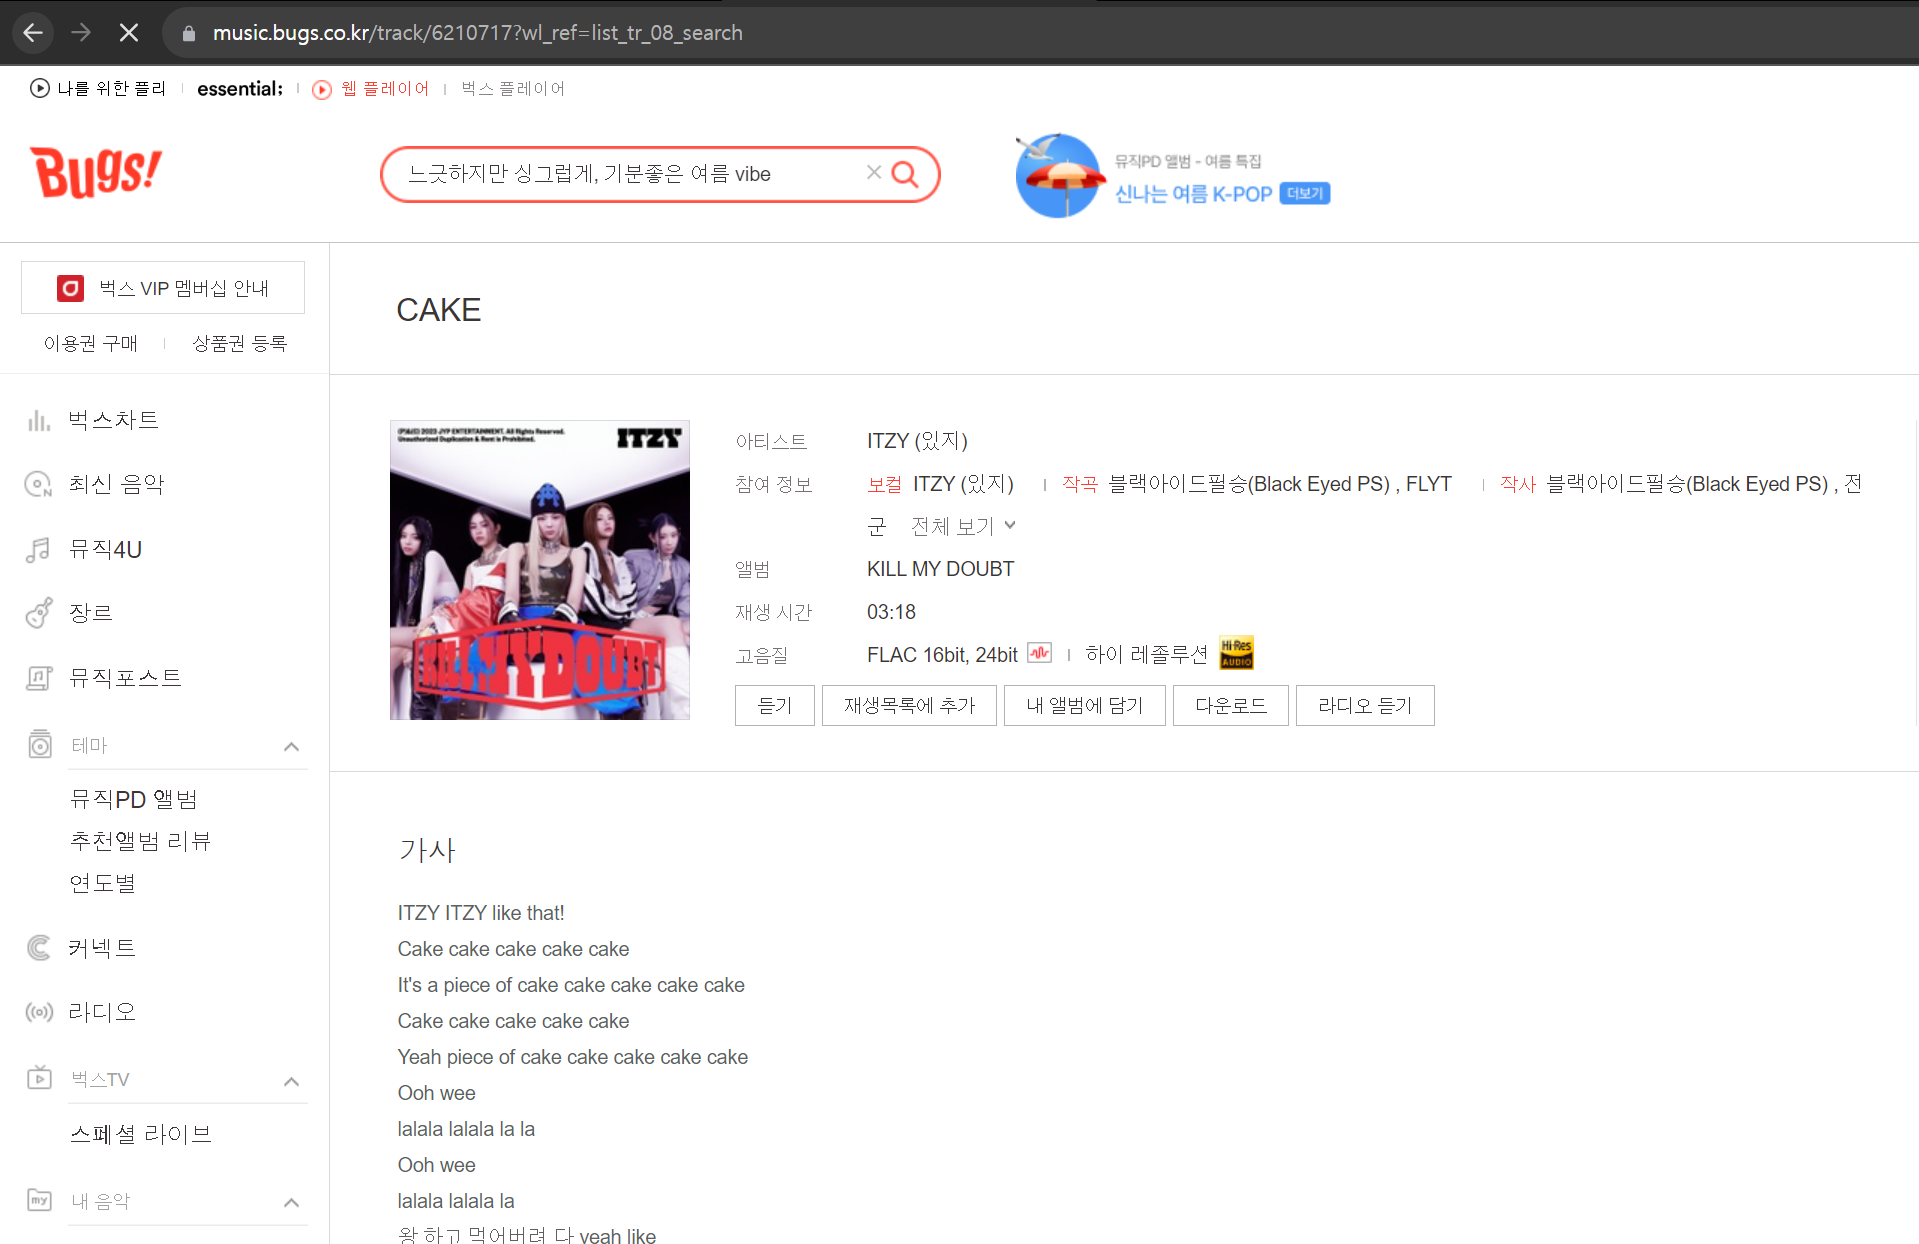Viewport: 1919px width, 1244px height.
Task: Click the 내 음악 my-folder icon
Action: [x=39, y=1200]
